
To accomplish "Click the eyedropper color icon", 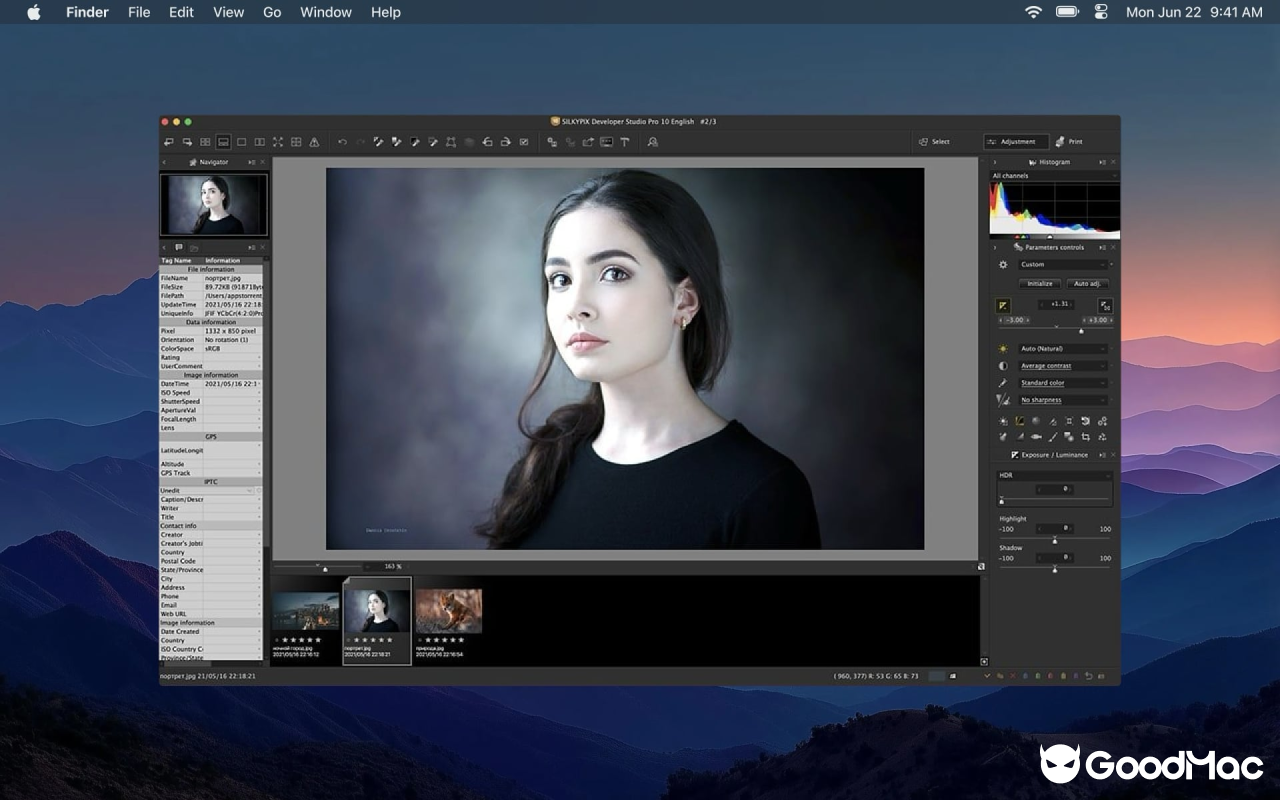I will (x=1003, y=383).
